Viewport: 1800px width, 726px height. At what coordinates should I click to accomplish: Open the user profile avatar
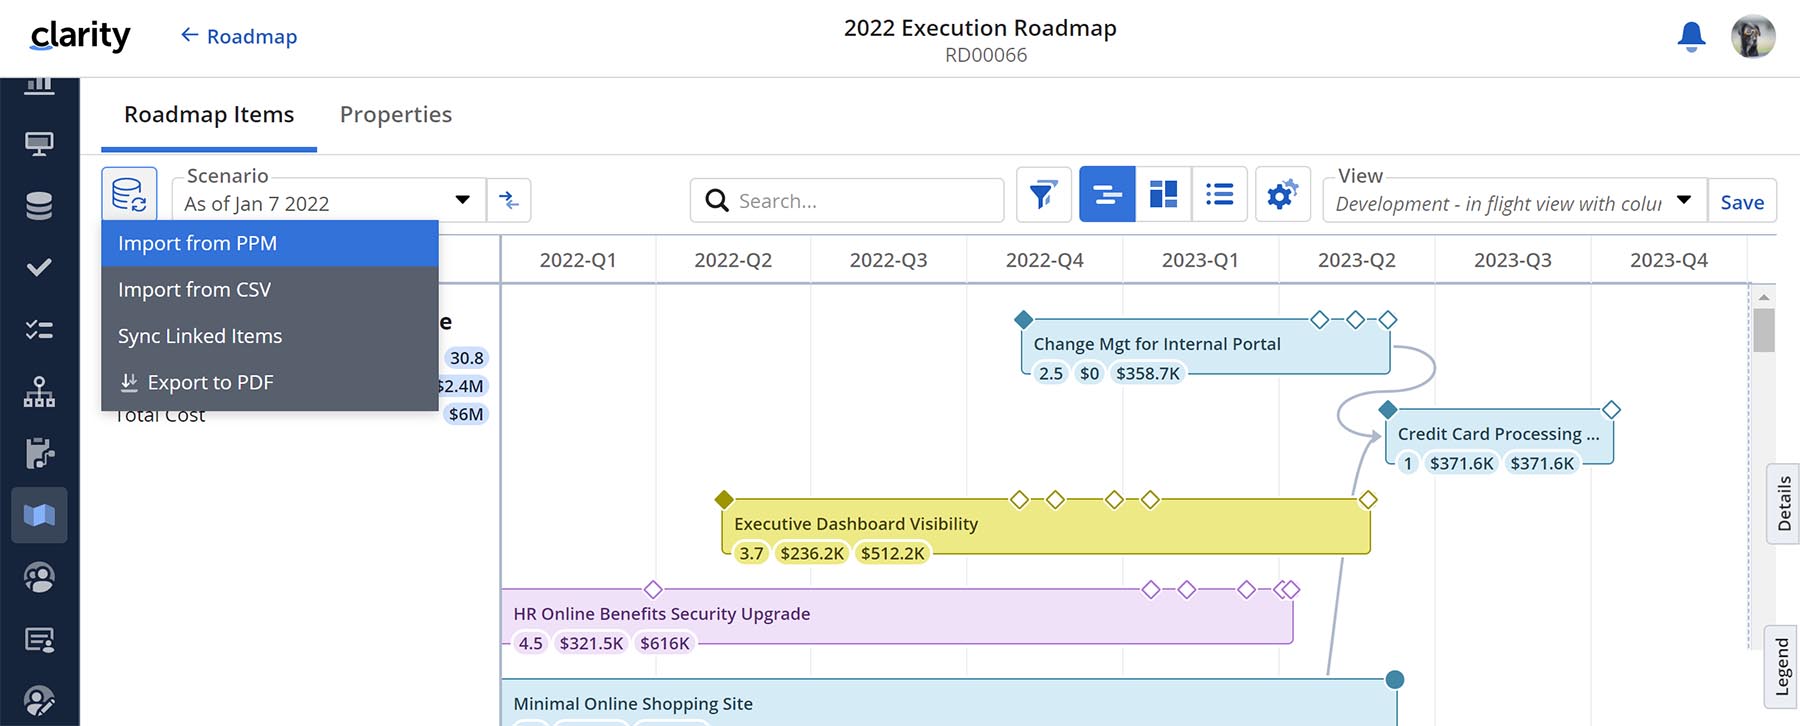[x=1753, y=37]
